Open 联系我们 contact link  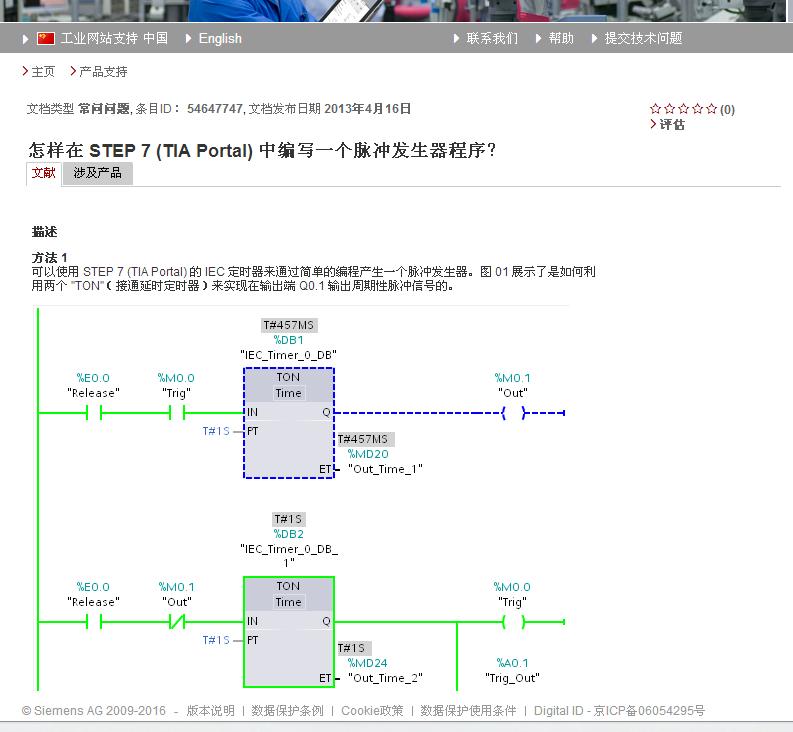click(492, 38)
